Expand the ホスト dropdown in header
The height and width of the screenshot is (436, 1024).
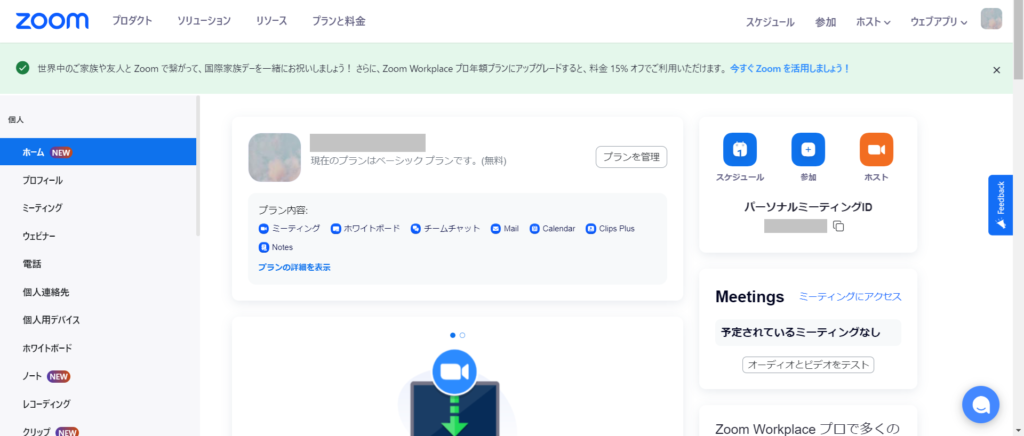(x=873, y=21)
